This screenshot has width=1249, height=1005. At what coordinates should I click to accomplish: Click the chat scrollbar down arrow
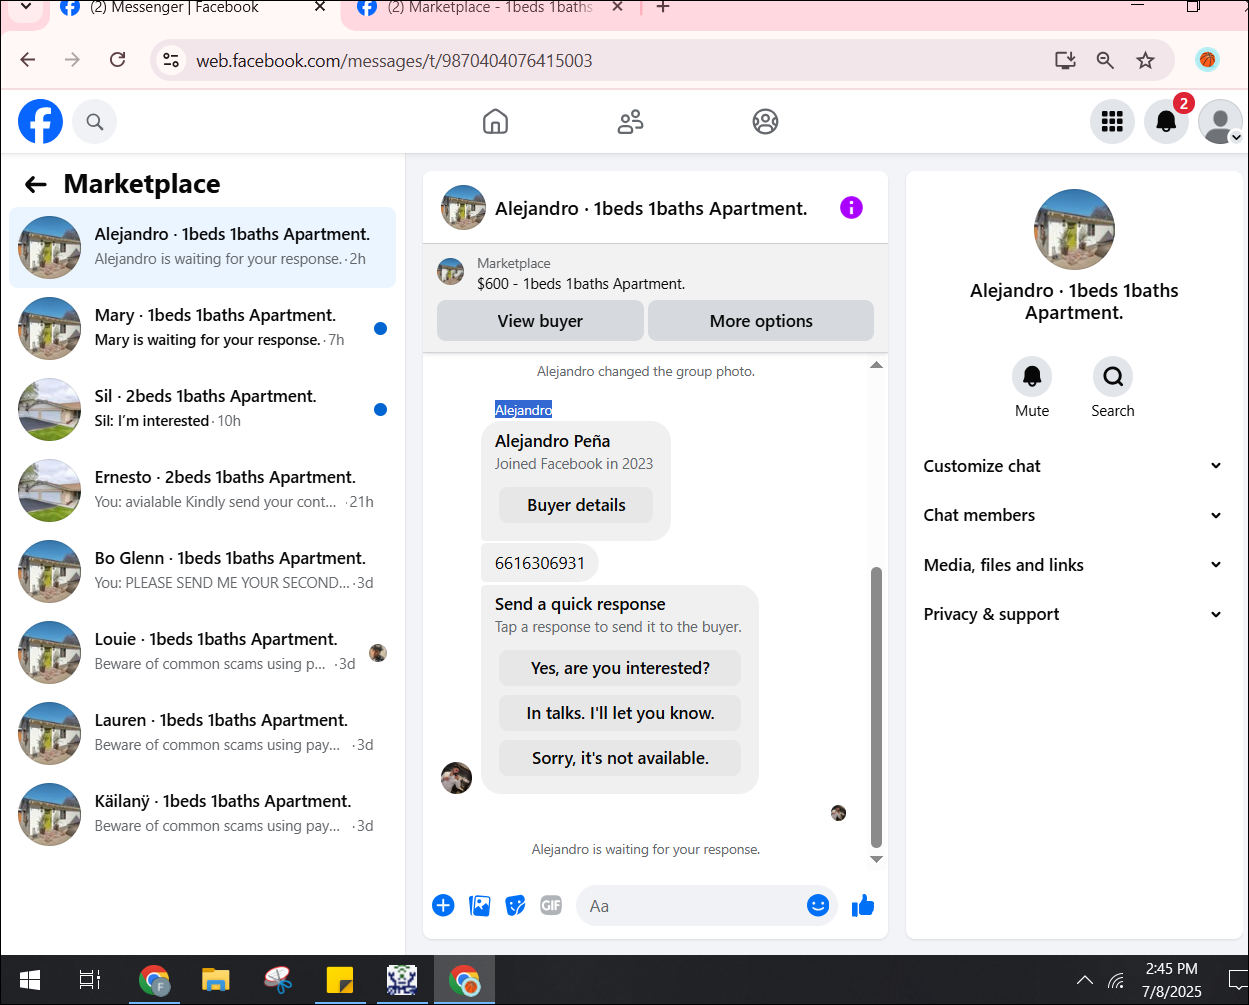[876, 859]
